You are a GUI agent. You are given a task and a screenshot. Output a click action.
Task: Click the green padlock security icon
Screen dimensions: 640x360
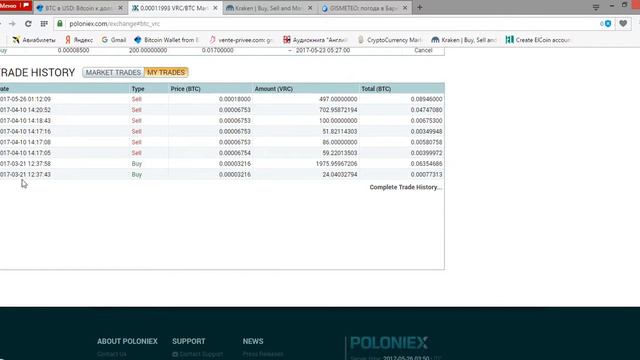click(60, 24)
